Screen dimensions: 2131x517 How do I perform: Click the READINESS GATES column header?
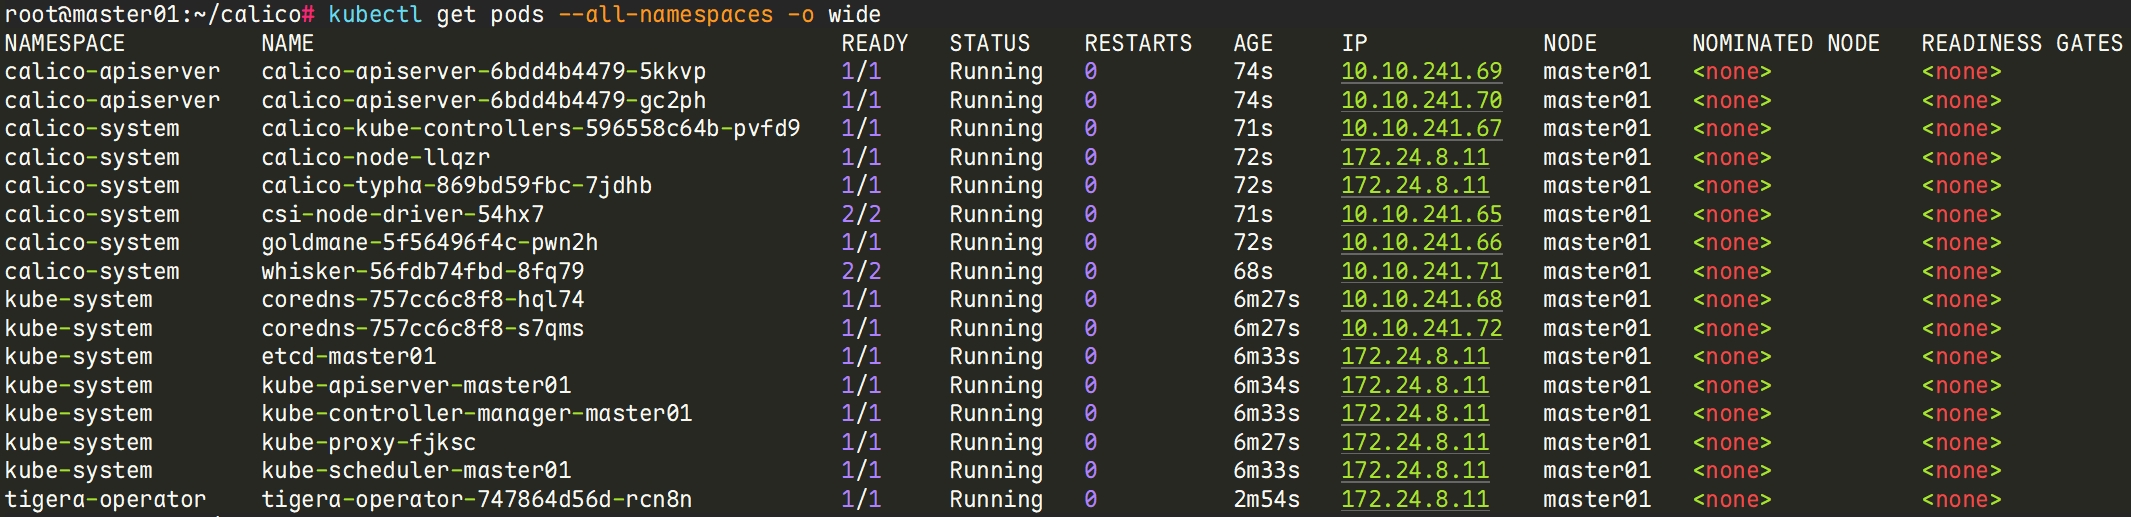tap(2021, 44)
